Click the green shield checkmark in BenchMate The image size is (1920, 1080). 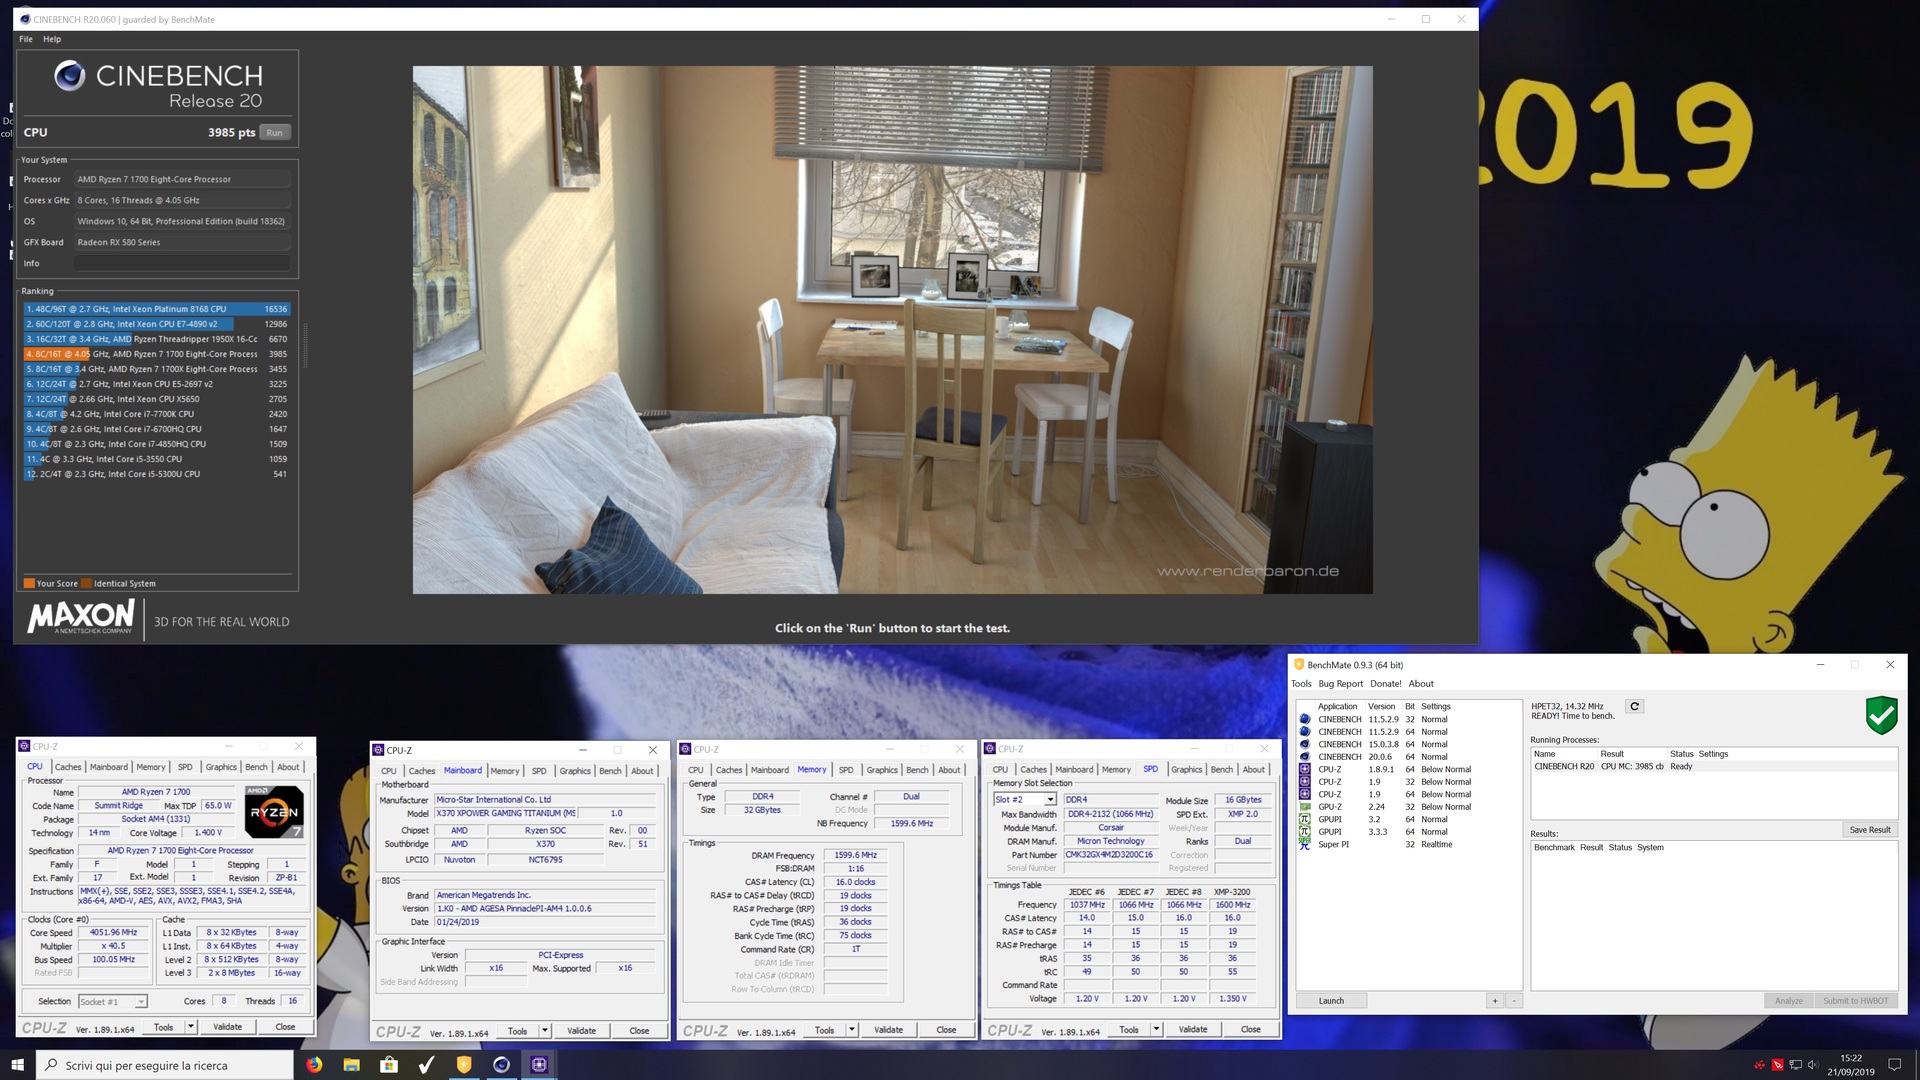pos(1881,715)
